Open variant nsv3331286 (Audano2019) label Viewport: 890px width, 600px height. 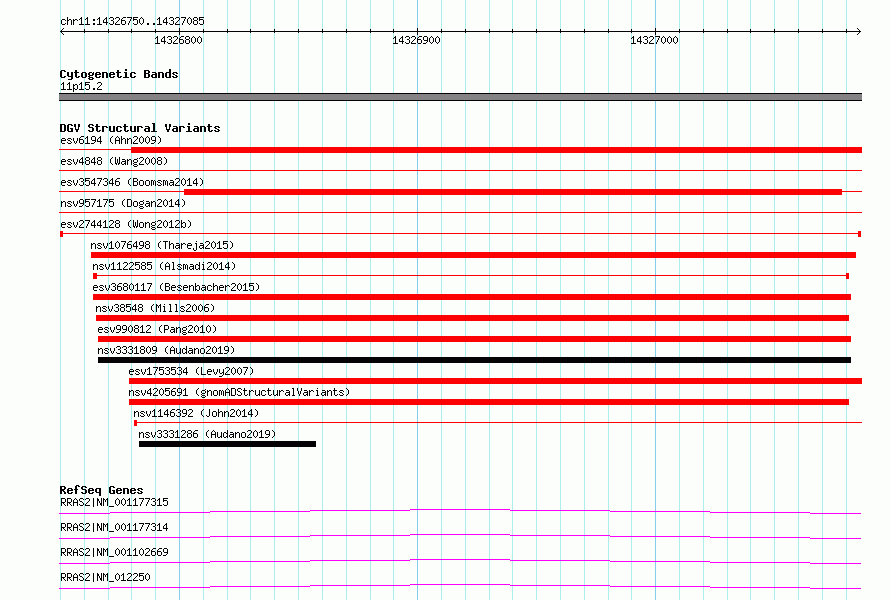click(x=207, y=434)
